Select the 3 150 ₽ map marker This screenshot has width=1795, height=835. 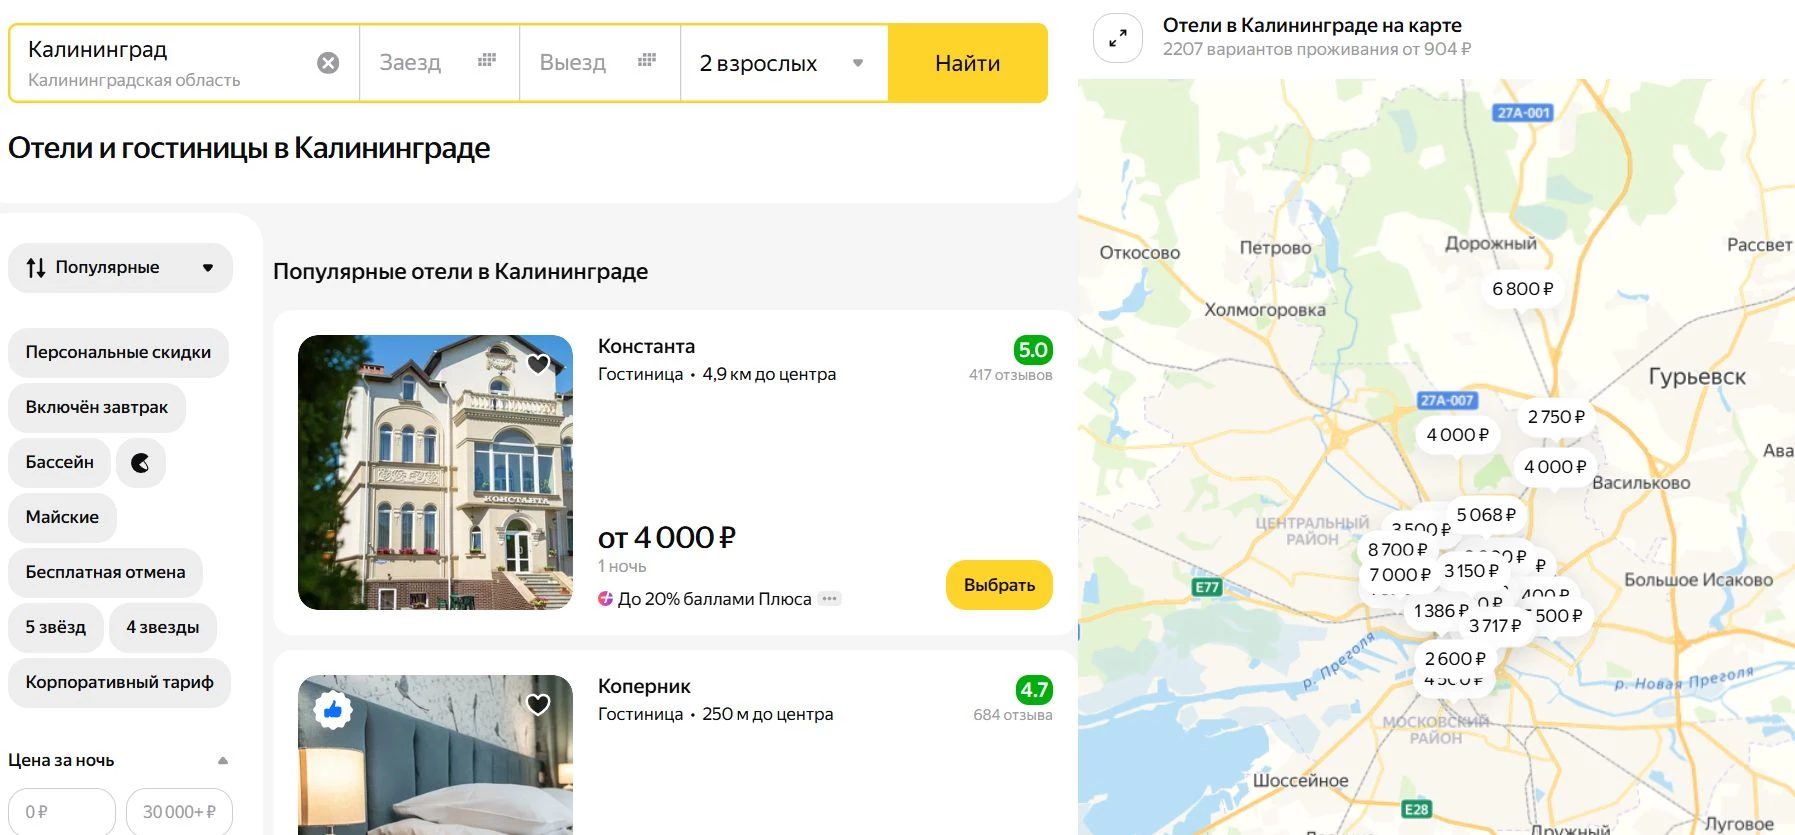point(1471,571)
